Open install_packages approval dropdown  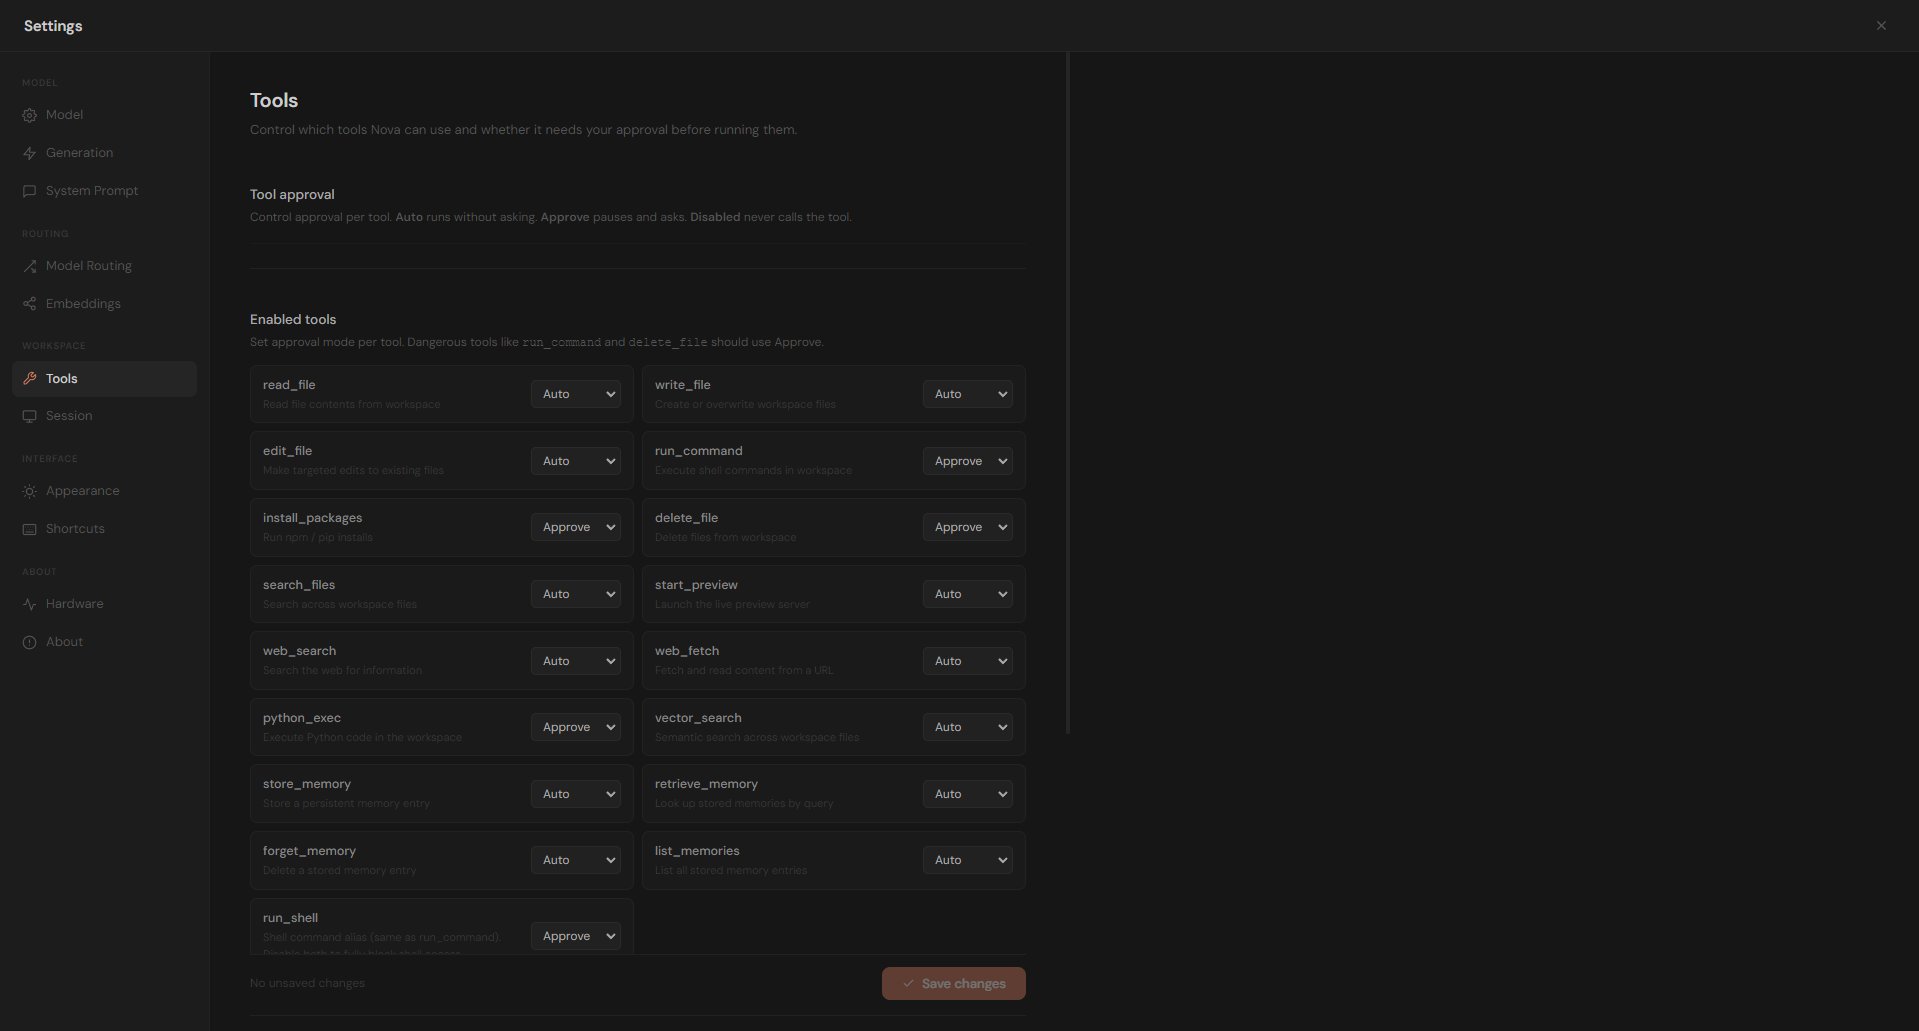tap(576, 527)
